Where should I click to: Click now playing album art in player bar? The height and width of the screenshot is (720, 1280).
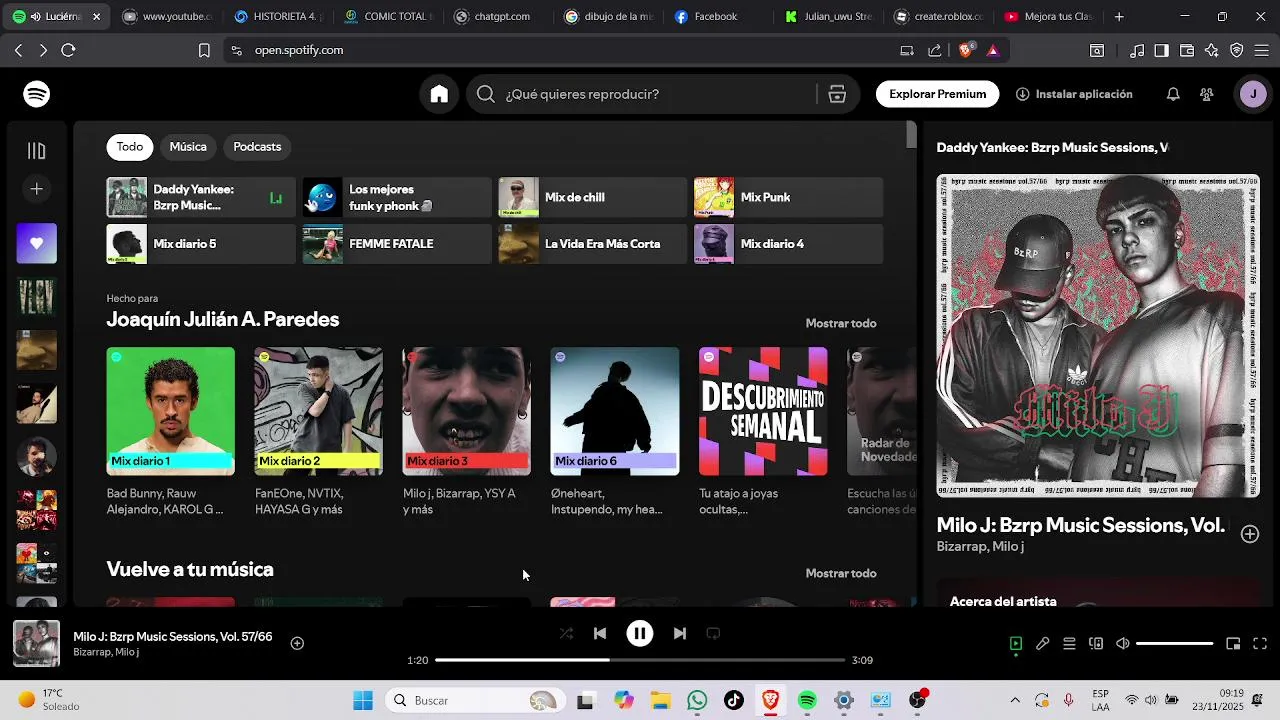click(36, 644)
